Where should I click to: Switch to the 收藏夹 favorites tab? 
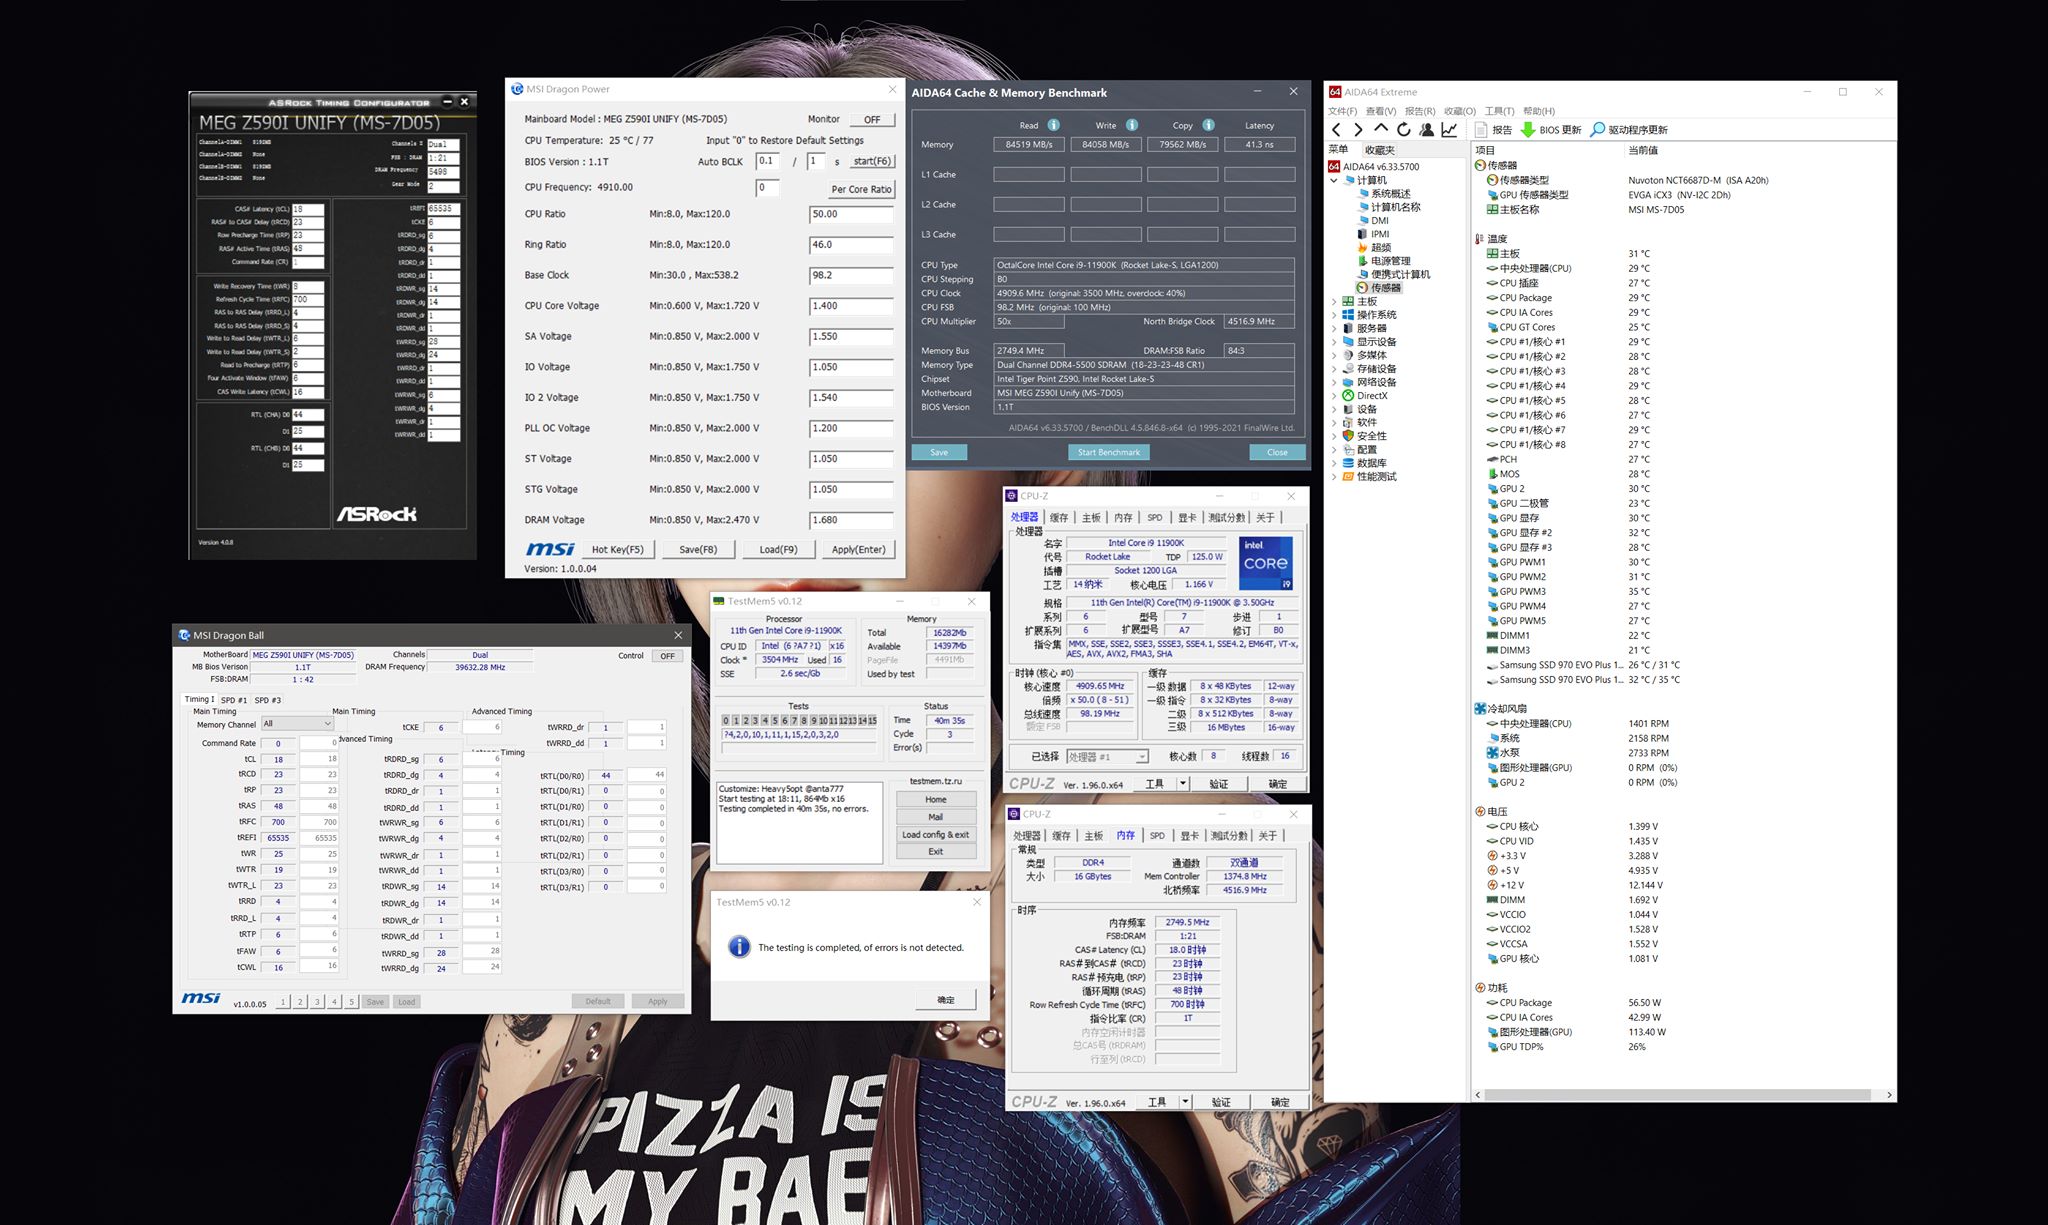(x=1380, y=150)
